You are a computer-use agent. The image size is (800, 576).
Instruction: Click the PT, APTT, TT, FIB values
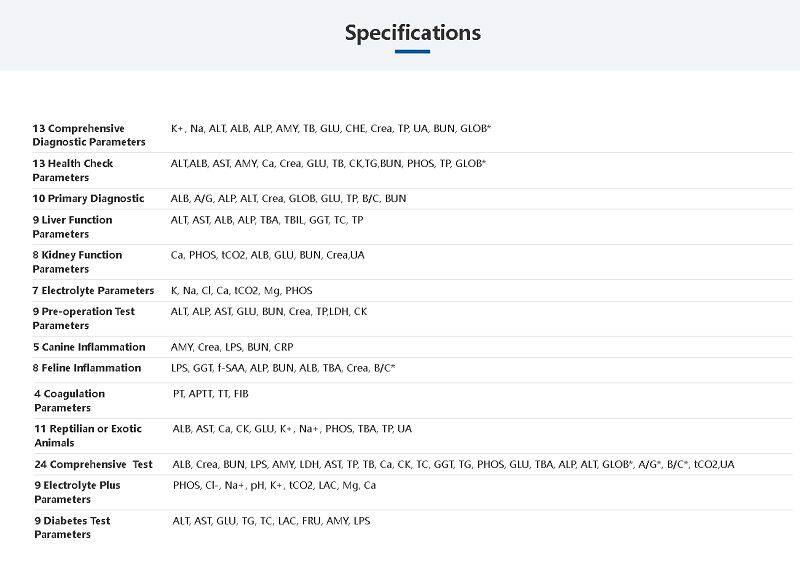pos(213,394)
